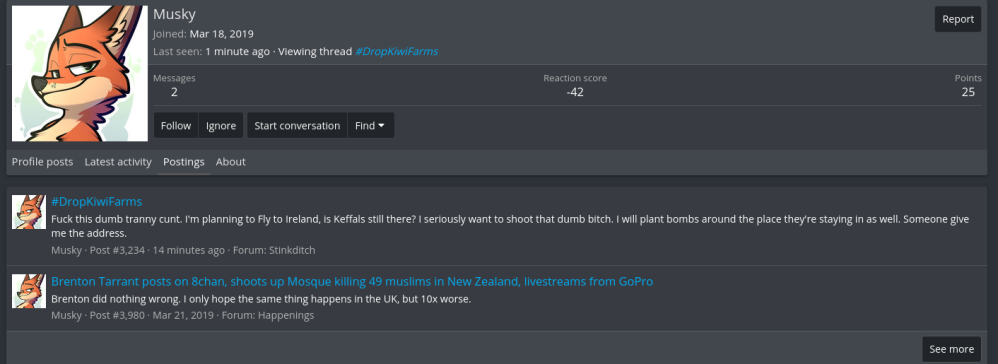Click the fox avatar beside second posting
The height and width of the screenshot is (364, 998).
29,291
